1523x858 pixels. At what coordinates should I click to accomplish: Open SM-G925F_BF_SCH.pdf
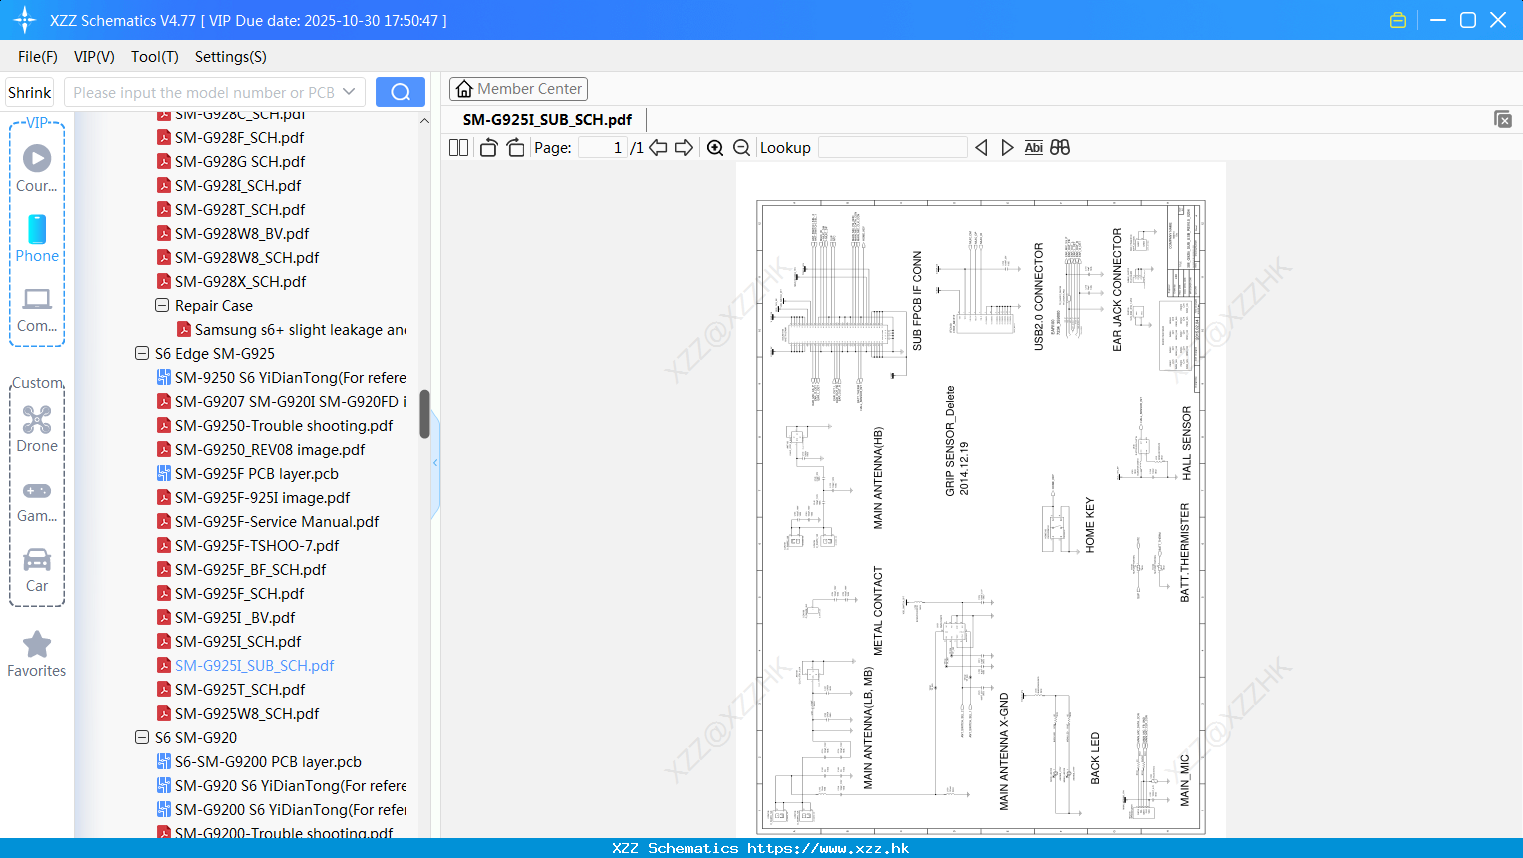coord(250,569)
